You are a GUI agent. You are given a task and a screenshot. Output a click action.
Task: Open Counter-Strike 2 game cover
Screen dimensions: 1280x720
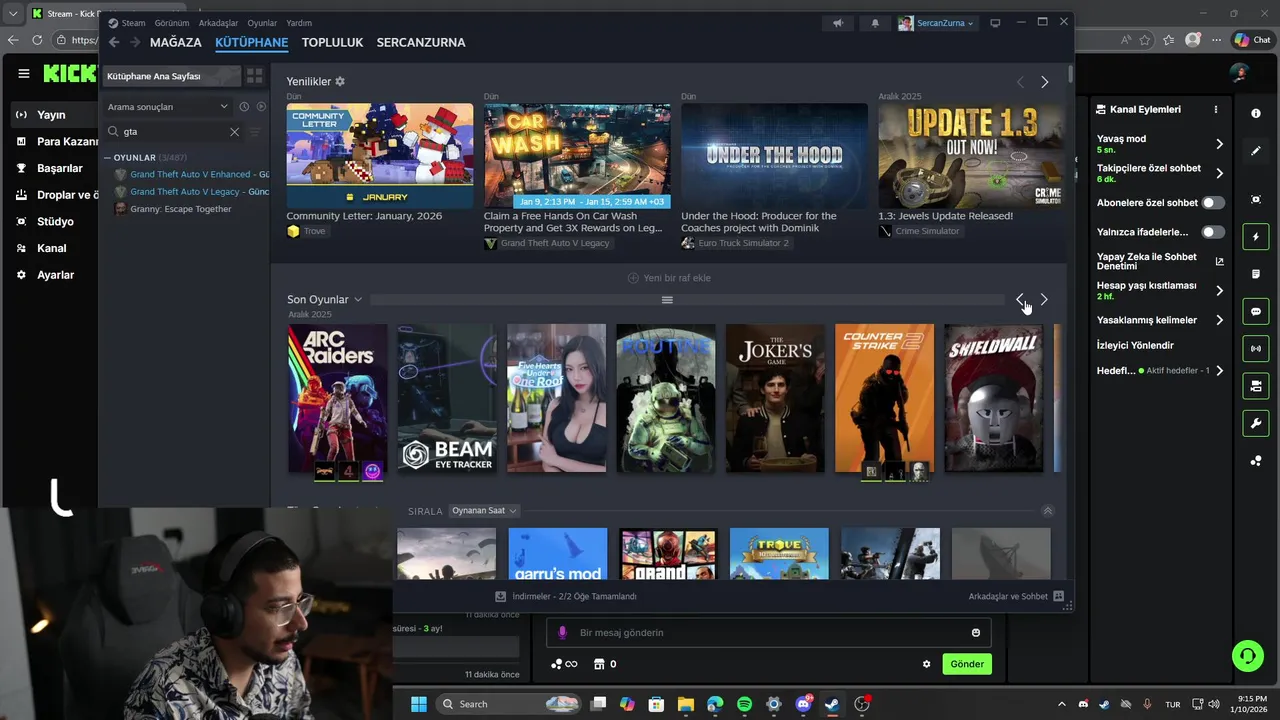(x=884, y=398)
